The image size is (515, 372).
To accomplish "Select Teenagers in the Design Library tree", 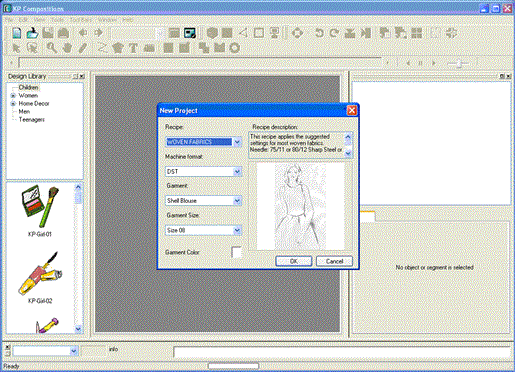I will click(32, 120).
